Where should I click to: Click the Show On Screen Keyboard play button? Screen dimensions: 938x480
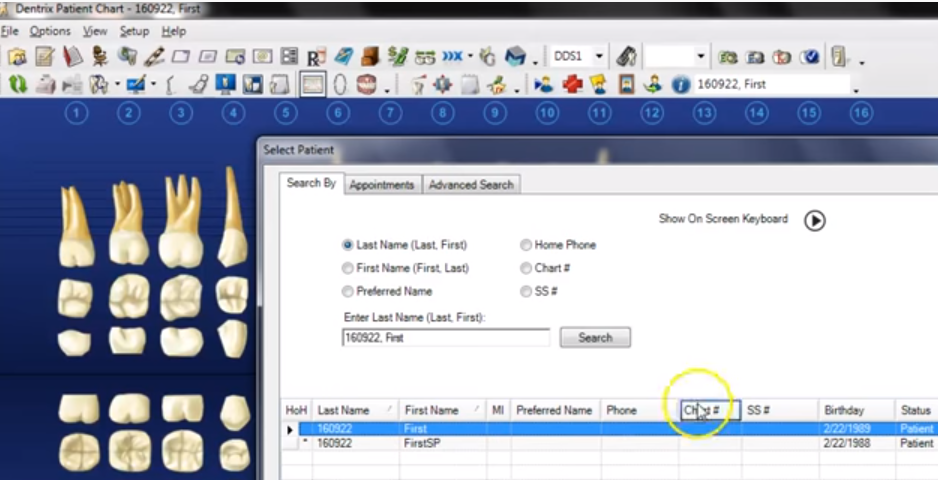[815, 220]
